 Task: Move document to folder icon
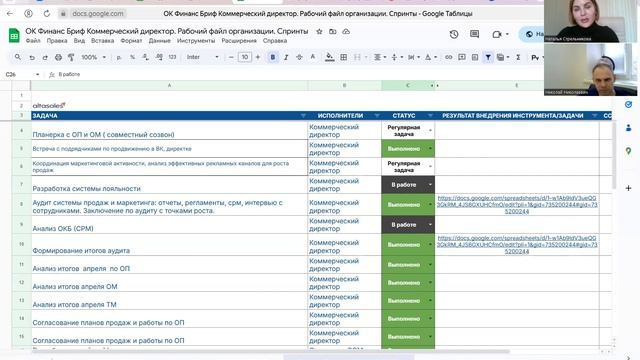(x=333, y=31)
